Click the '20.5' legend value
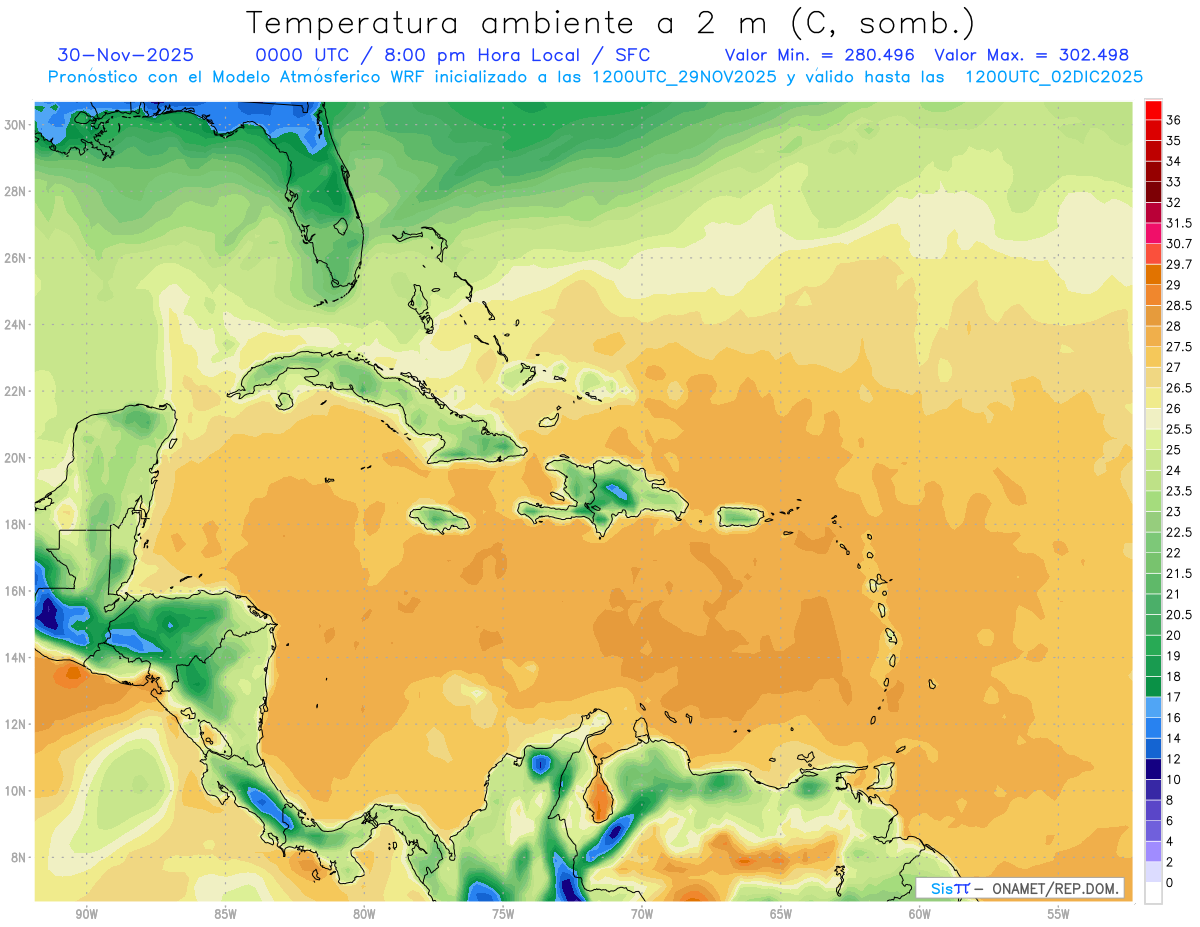 coord(1179,615)
